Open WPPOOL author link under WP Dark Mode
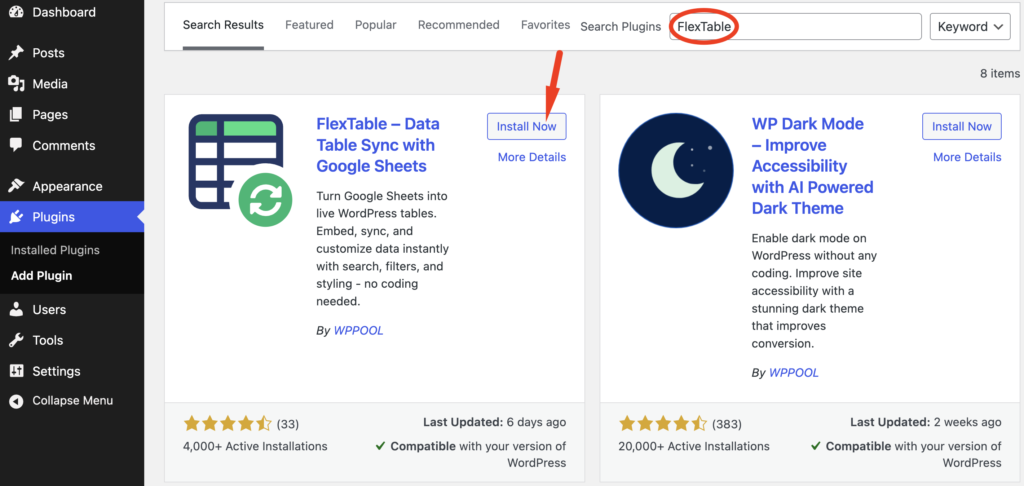The width and height of the screenshot is (1024, 486). coord(793,373)
